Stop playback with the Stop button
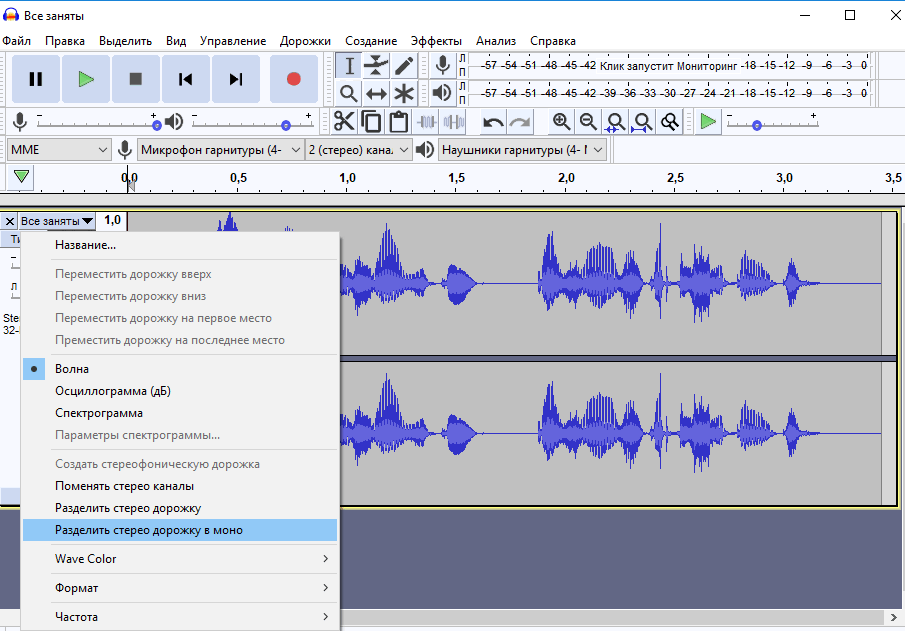The width and height of the screenshot is (905, 631). [x=136, y=79]
